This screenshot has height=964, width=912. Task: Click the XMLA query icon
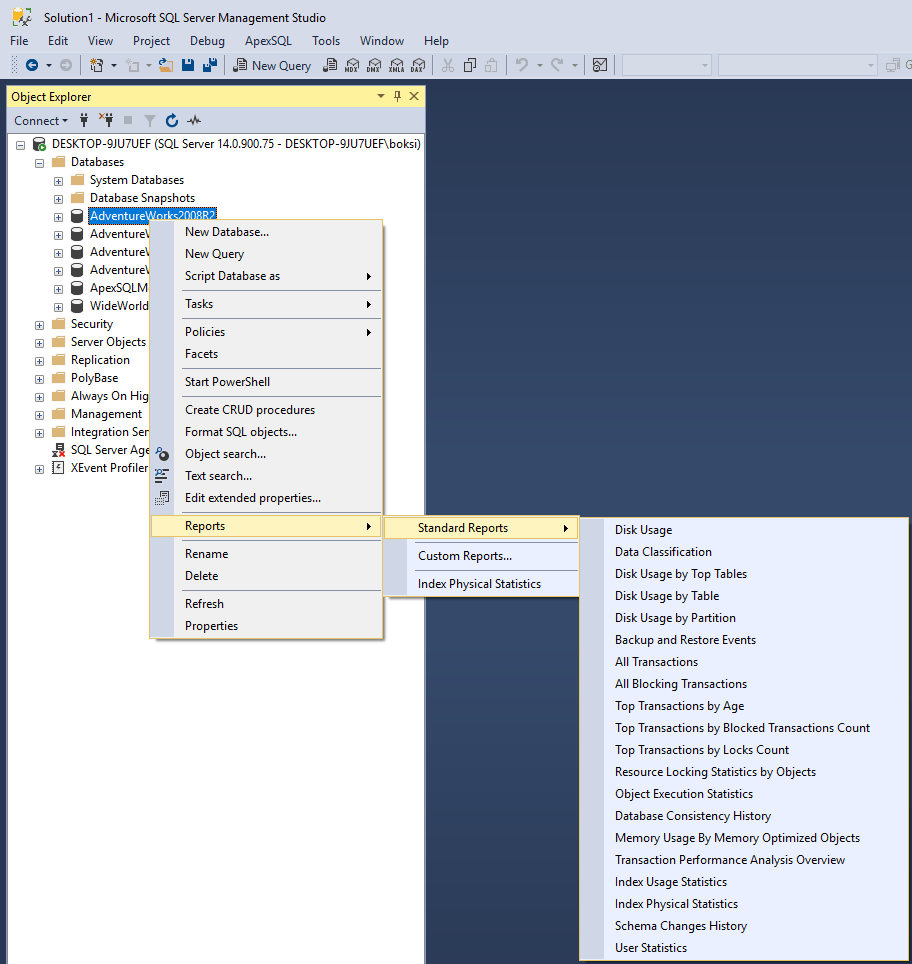(x=397, y=65)
